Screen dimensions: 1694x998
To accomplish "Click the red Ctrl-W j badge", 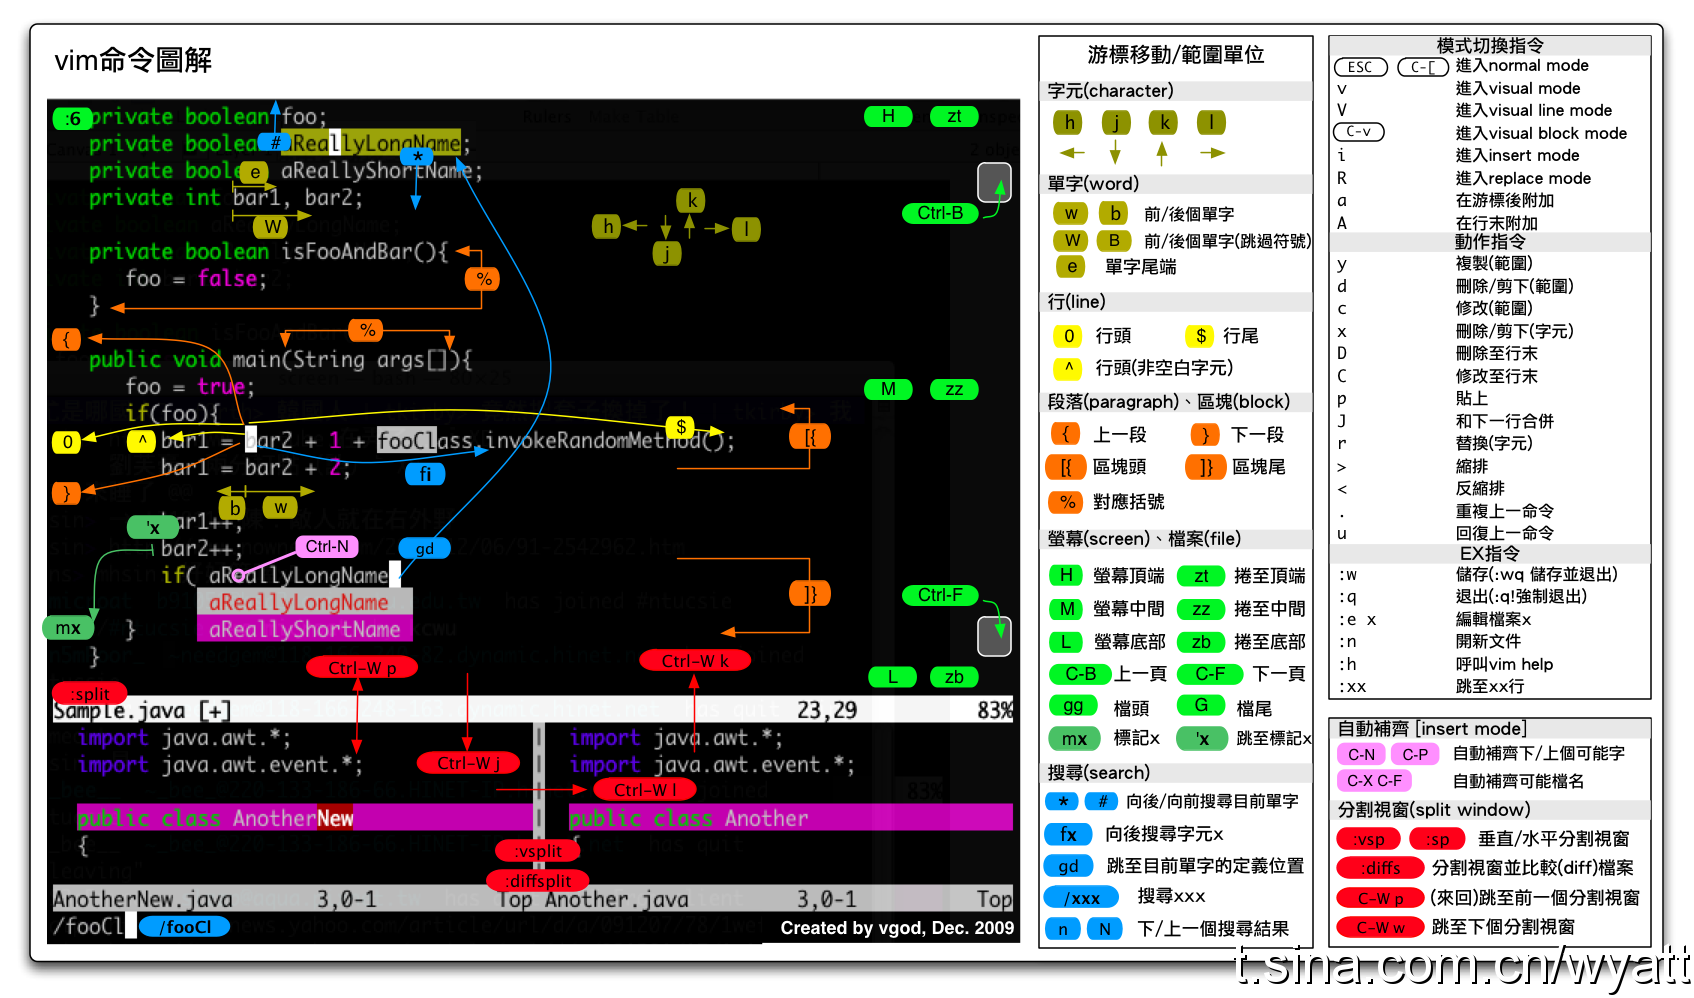I will pos(468,763).
